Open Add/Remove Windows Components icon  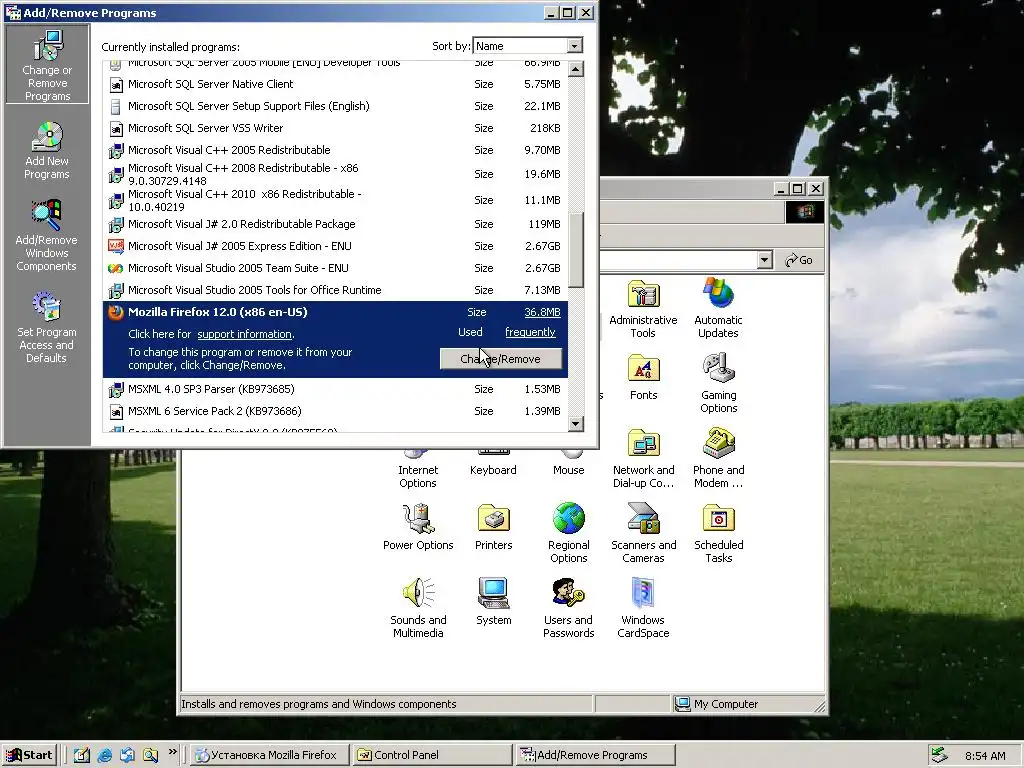47,235
